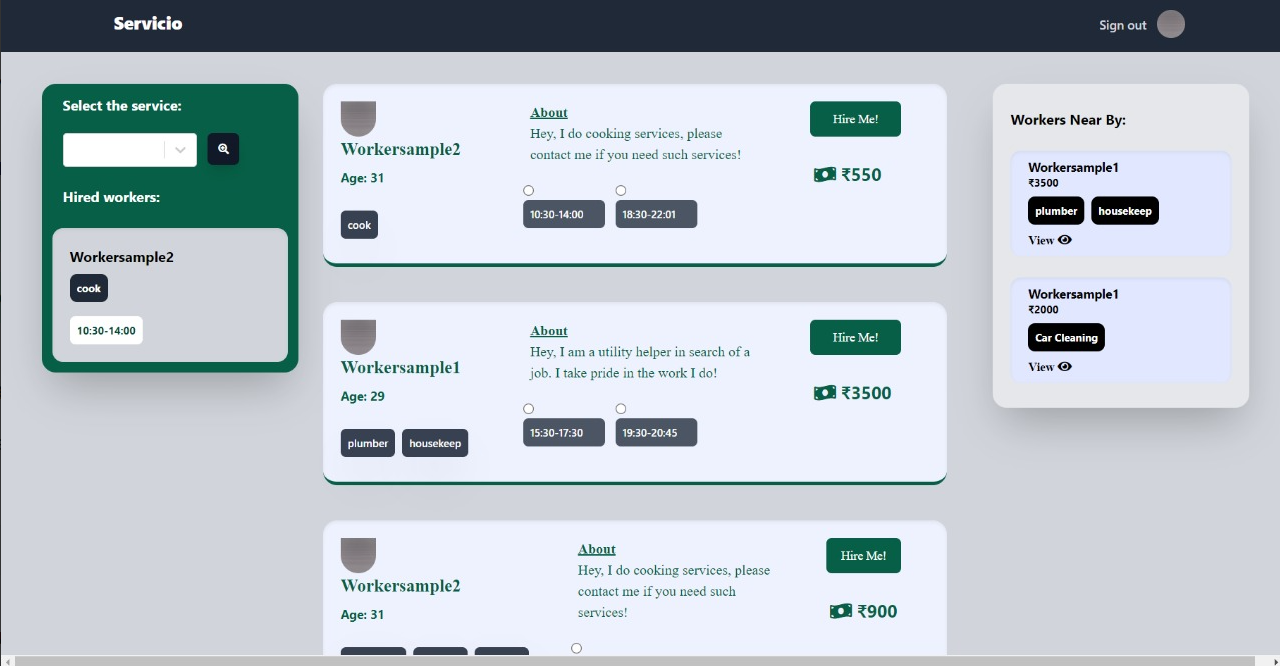Click the cook tag in Hired workers
The height and width of the screenshot is (666, 1280).
tap(89, 288)
